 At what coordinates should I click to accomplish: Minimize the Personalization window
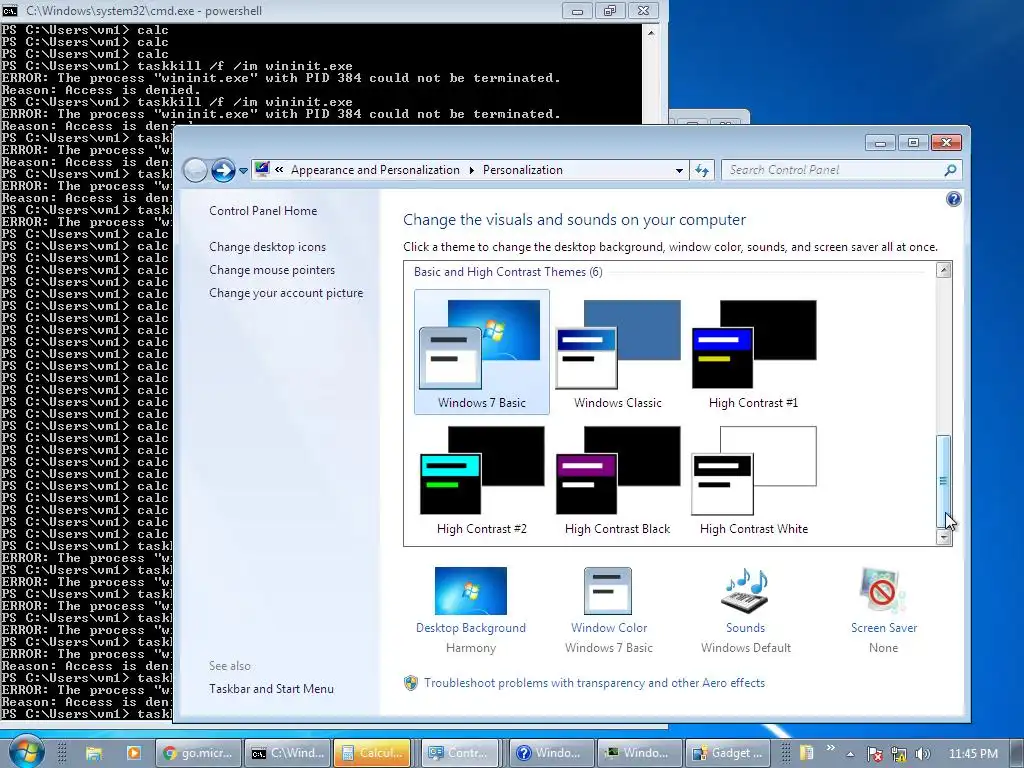(x=880, y=142)
